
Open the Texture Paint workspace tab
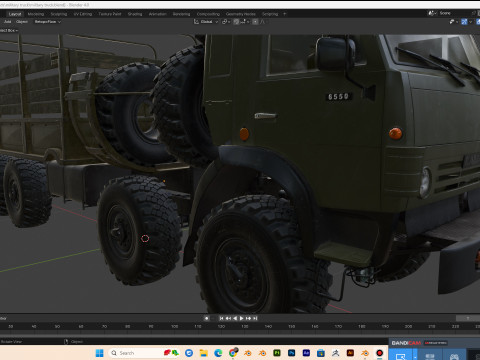110,14
